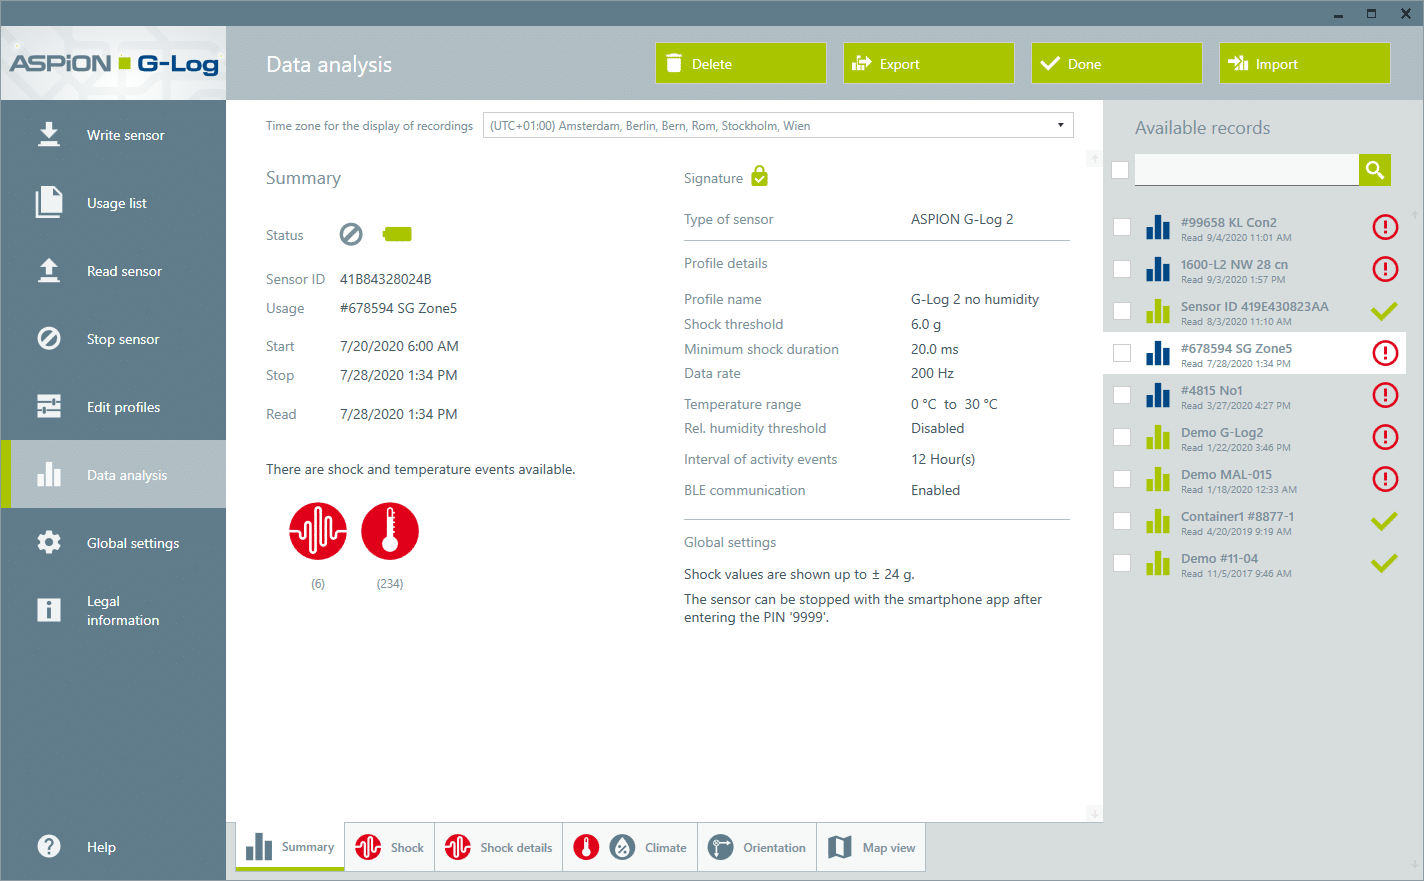Open the Orientation tab
This screenshot has width=1424, height=881.
pos(757,847)
